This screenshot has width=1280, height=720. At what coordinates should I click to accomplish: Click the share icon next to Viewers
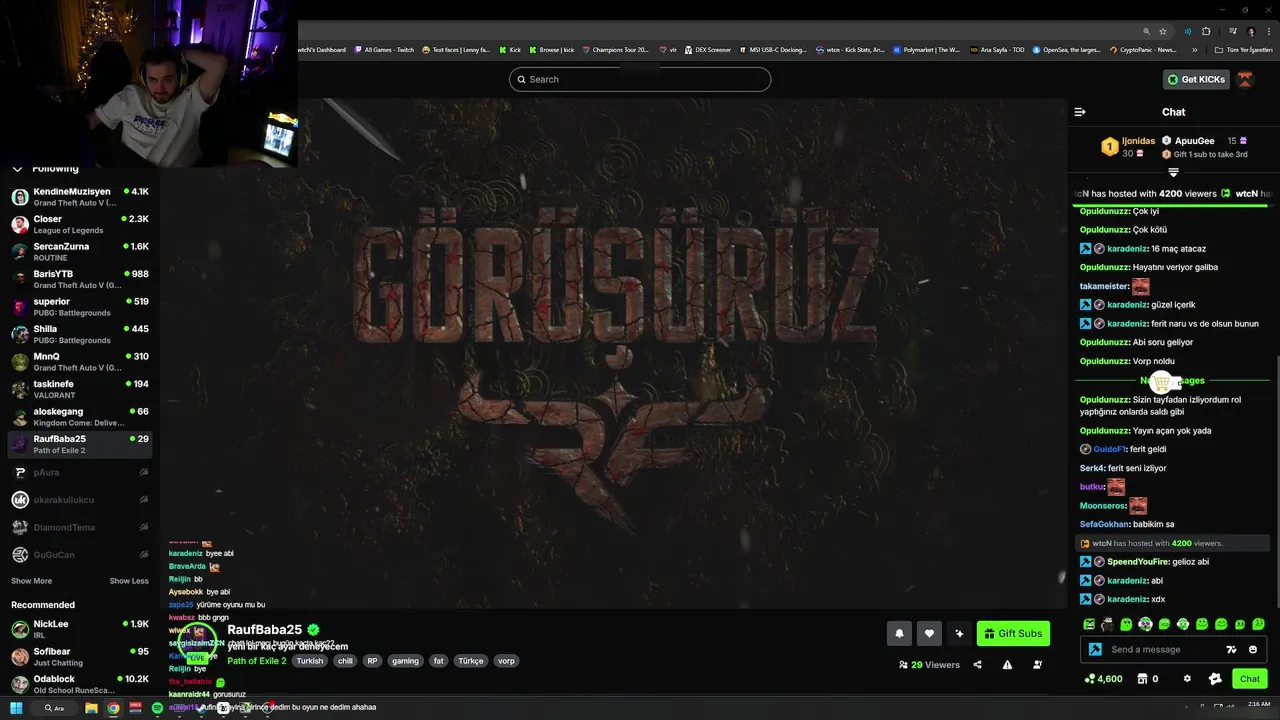tap(977, 665)
